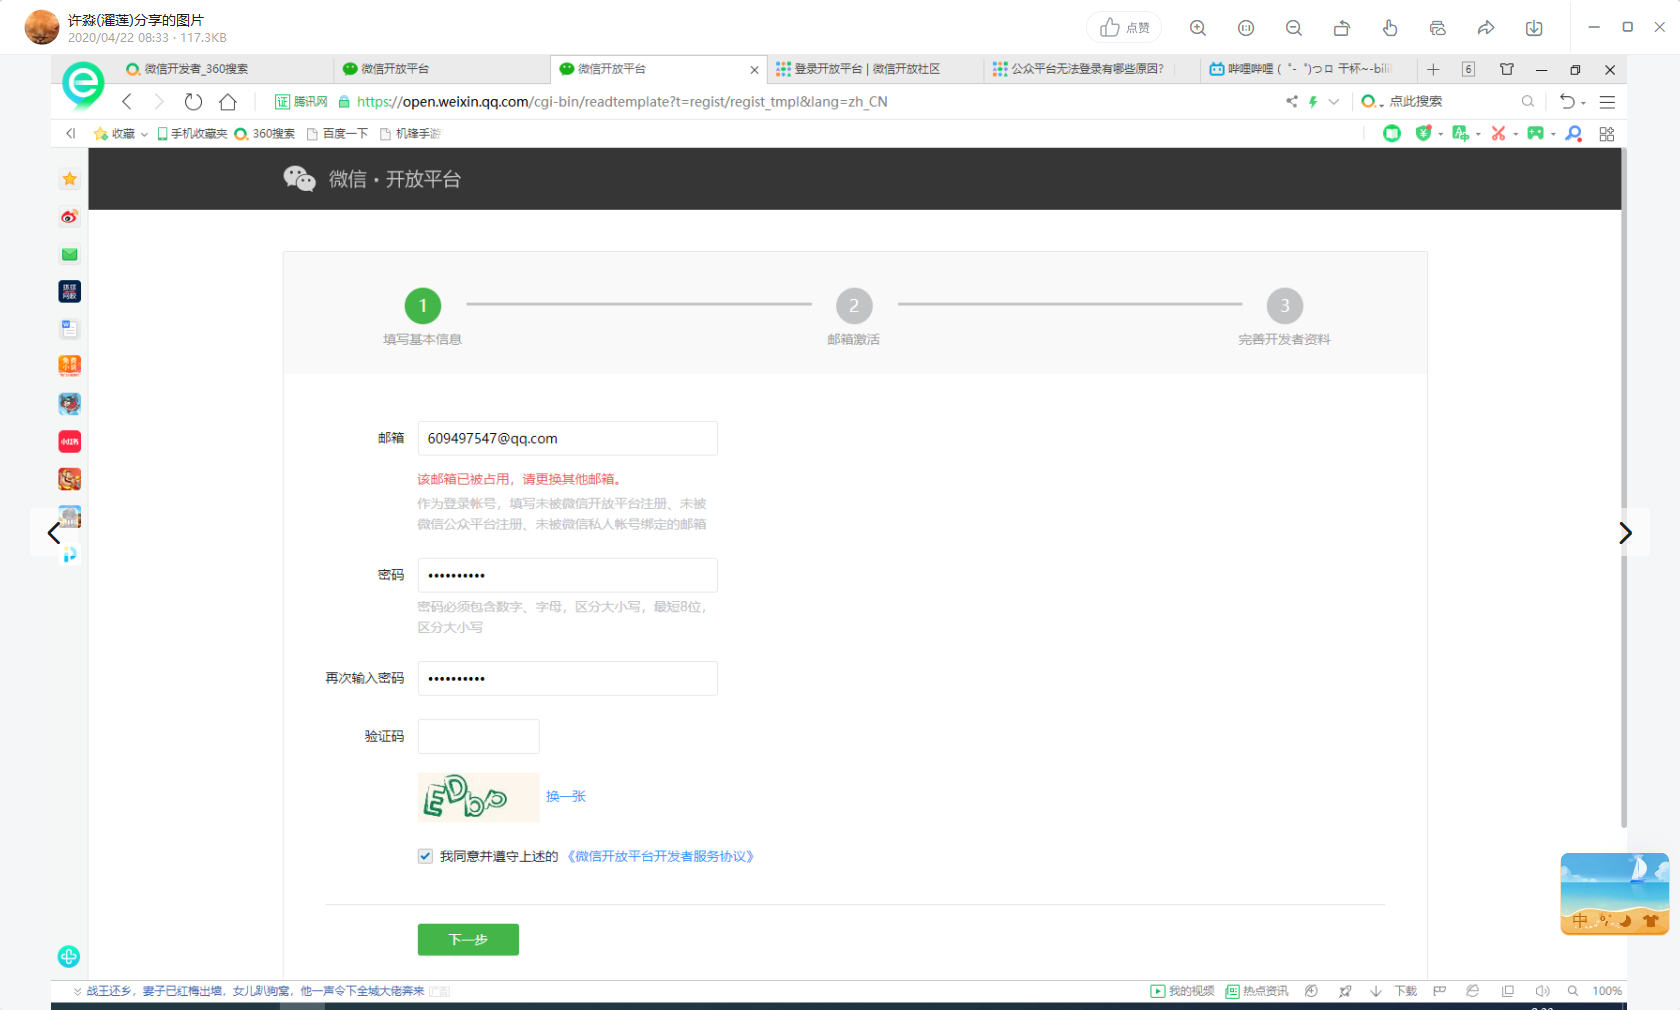Click the page vertical scrollbar
Viewport: 1680px width, 1010px height.
tap(1623, 489)
